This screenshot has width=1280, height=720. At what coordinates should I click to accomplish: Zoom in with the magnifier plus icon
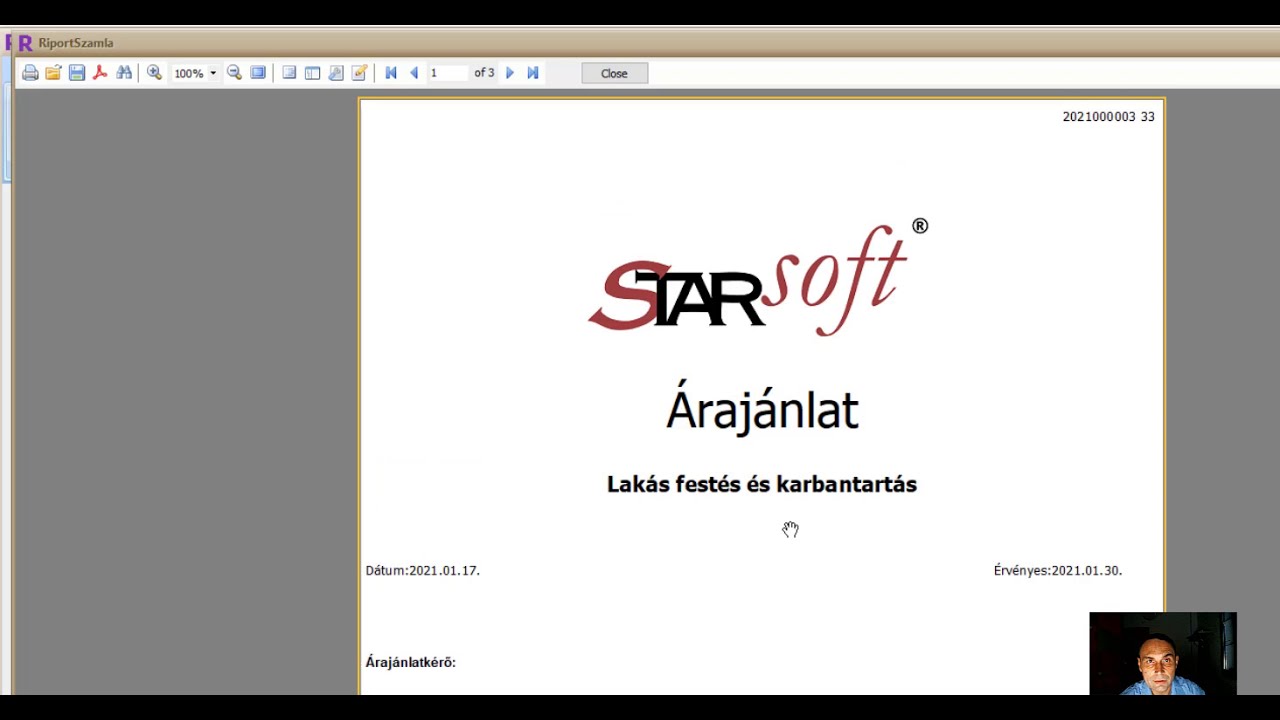click(x=154, y=73)
